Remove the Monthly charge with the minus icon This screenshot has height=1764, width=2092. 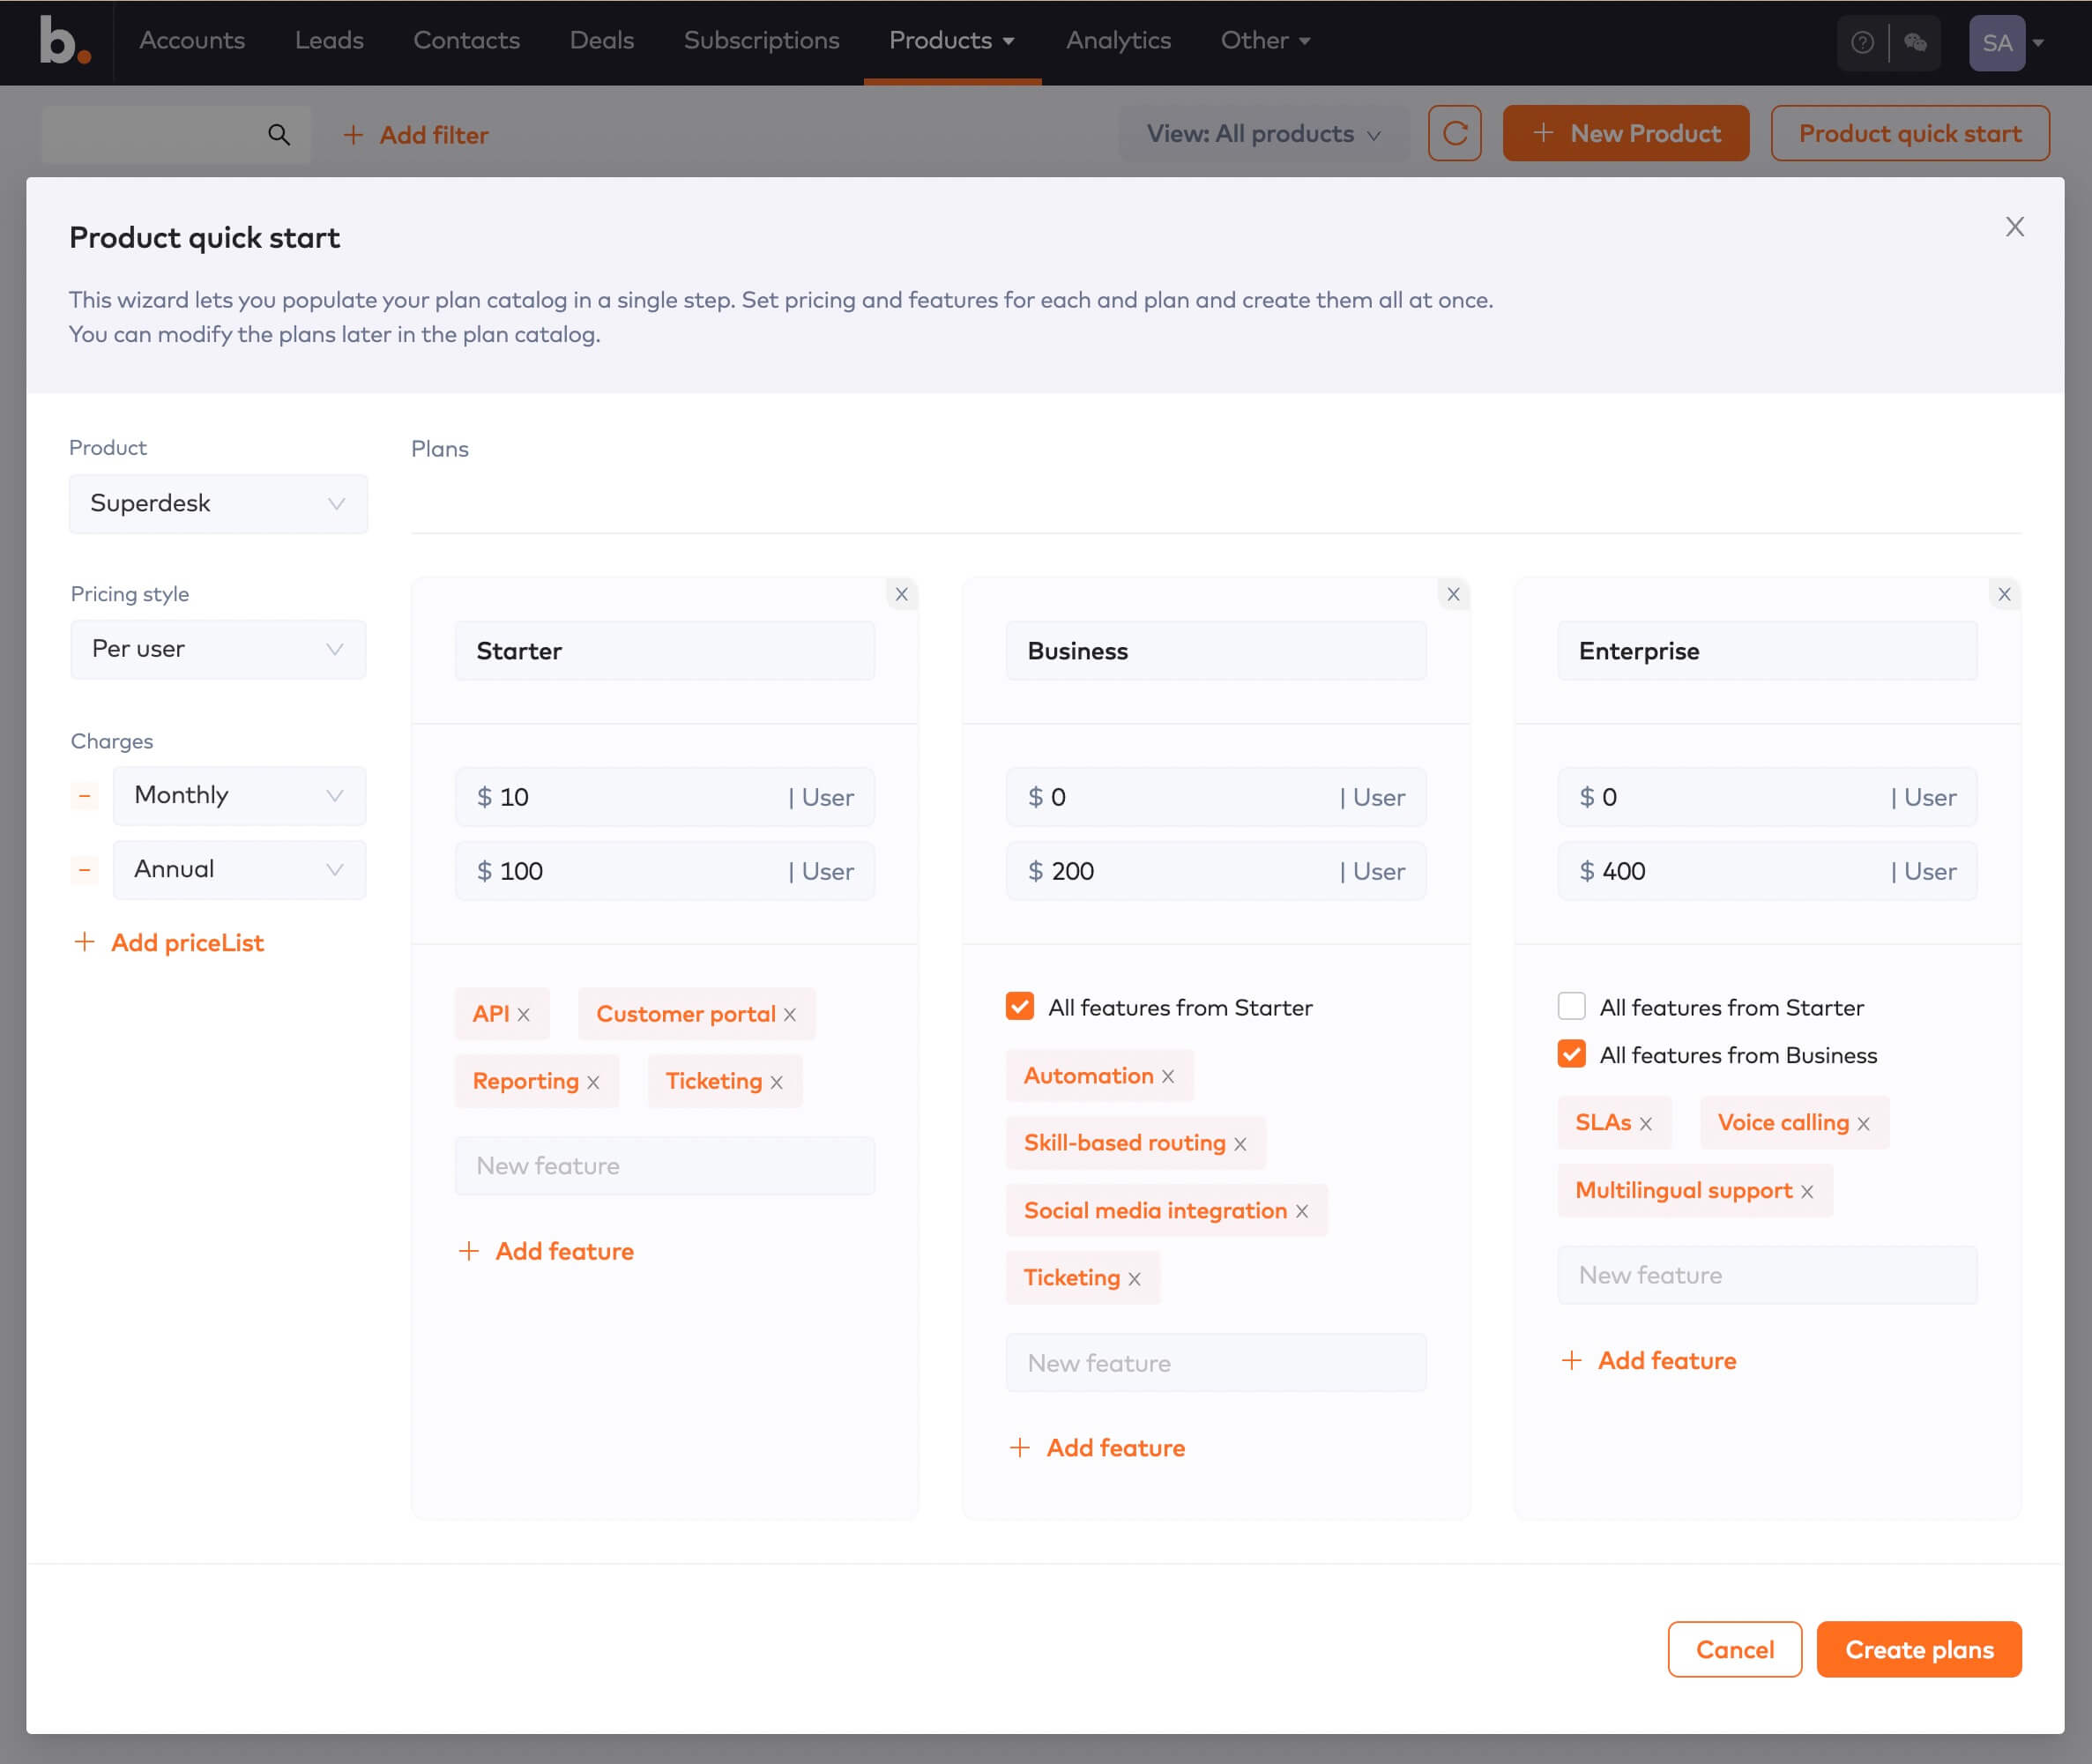point(85,795)
